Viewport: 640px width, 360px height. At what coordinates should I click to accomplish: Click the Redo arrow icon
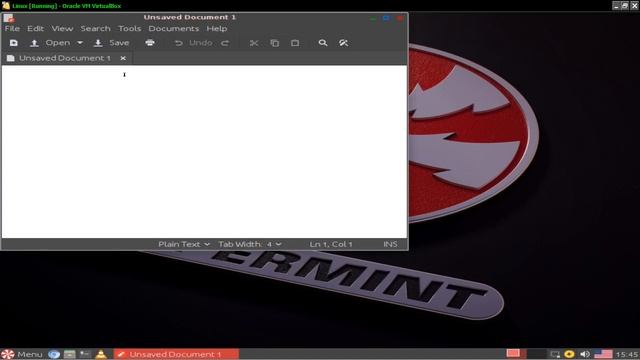[x=225, y=43]
